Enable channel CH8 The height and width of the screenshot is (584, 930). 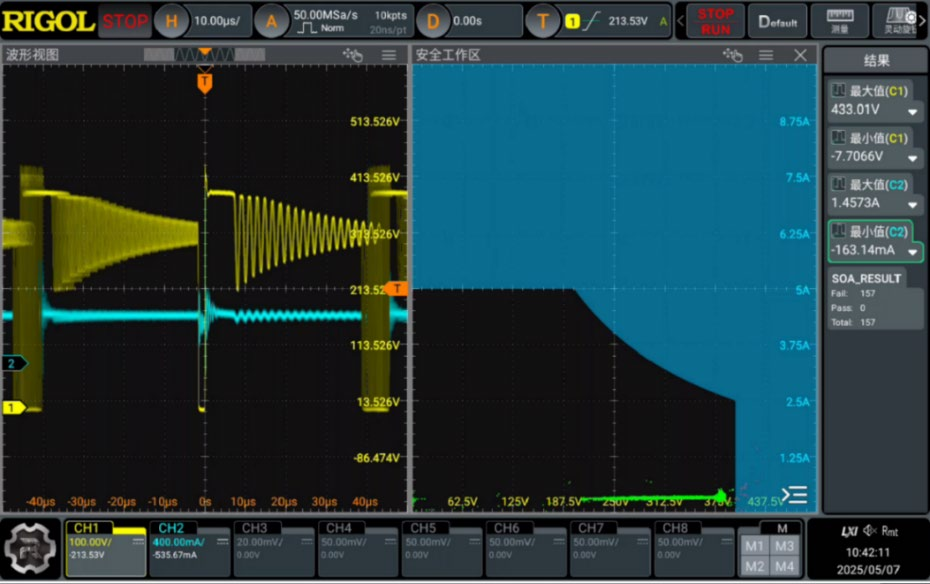695,548
